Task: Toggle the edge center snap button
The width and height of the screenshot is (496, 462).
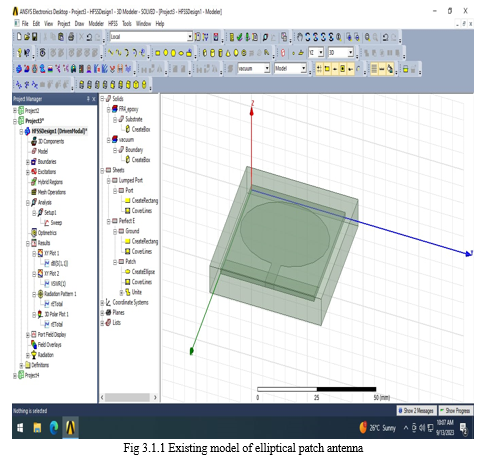Action: [x=335, y=69]
